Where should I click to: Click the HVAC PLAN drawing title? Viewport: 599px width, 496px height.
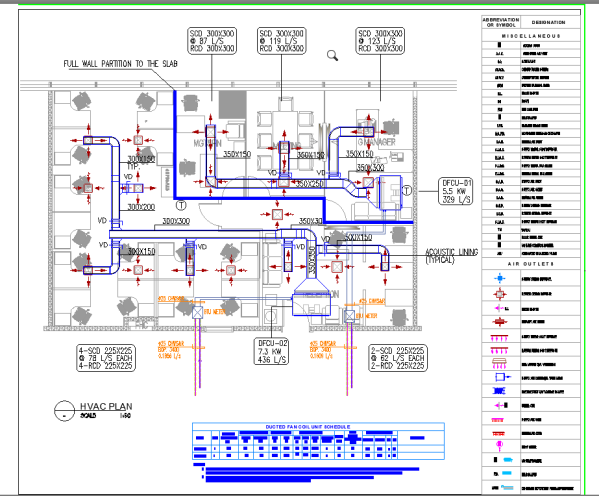point(106,407)
